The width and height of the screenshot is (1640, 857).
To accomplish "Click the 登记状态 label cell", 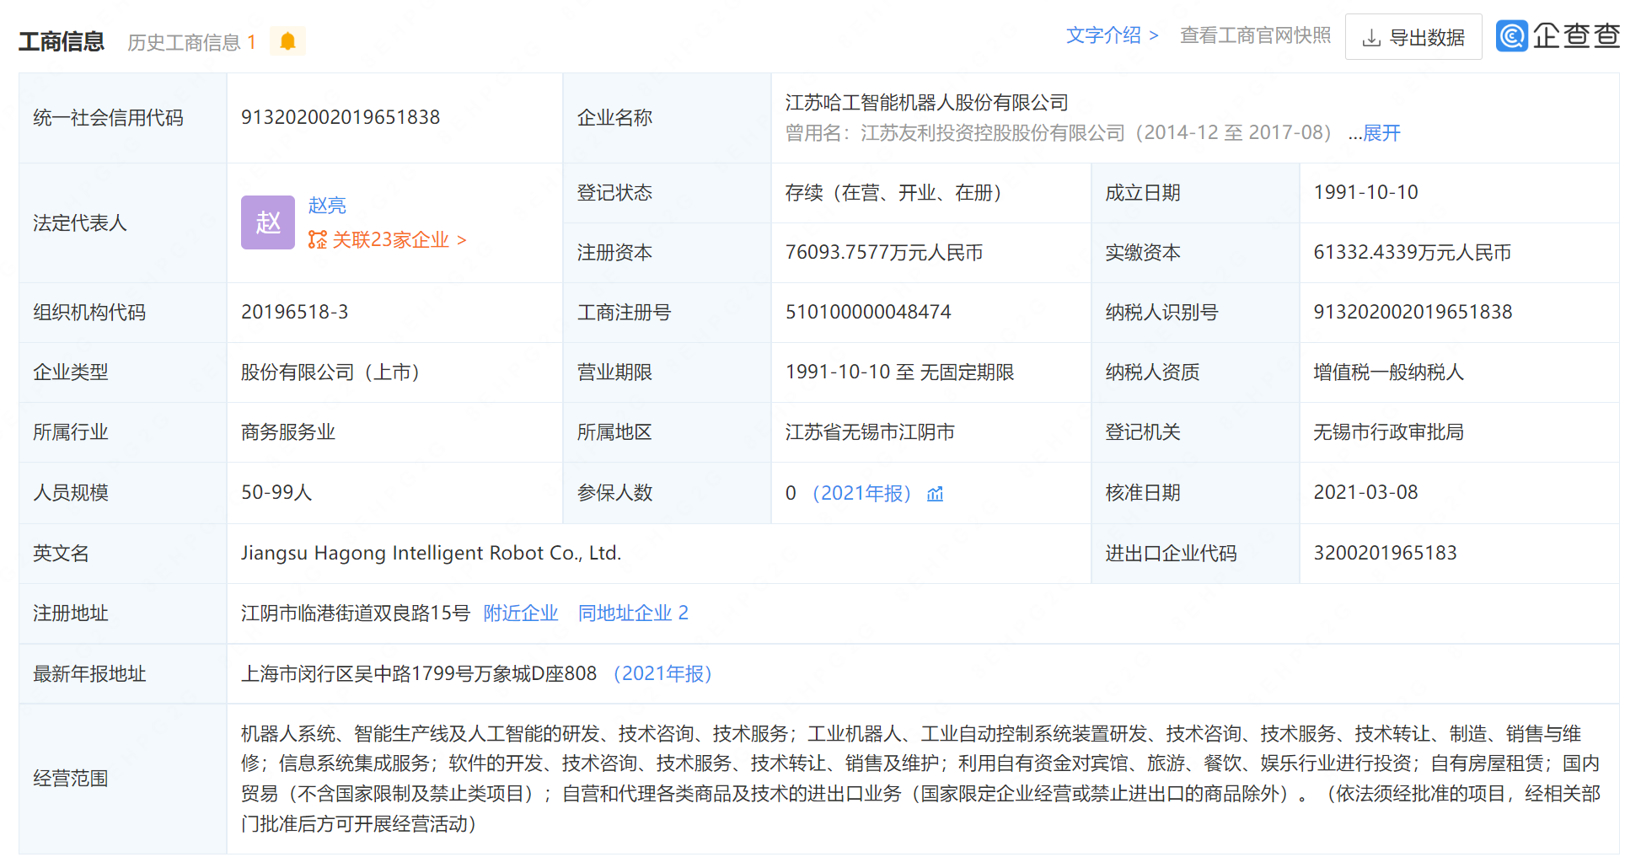I will [667, 193].
